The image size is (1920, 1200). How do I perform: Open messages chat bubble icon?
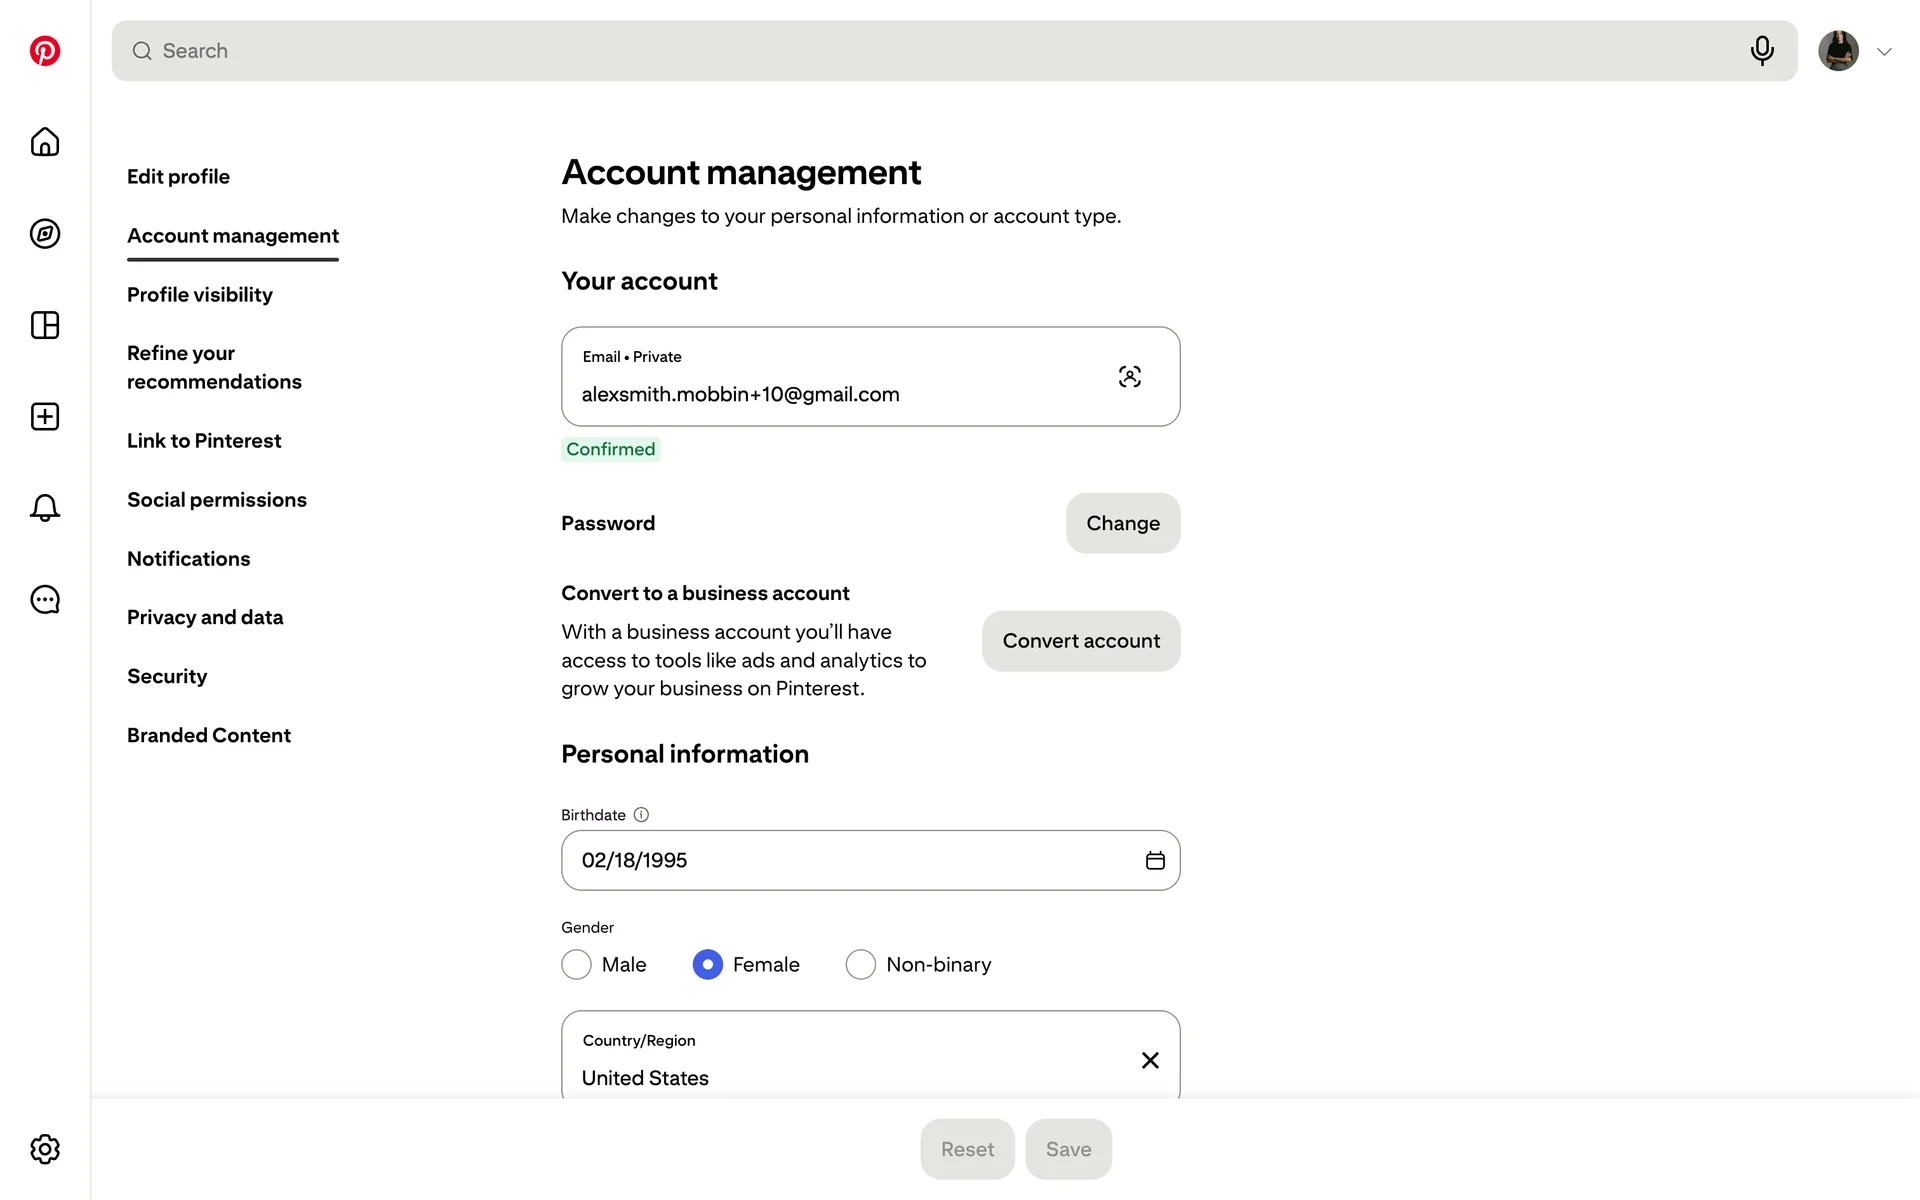tap(45, 600)
